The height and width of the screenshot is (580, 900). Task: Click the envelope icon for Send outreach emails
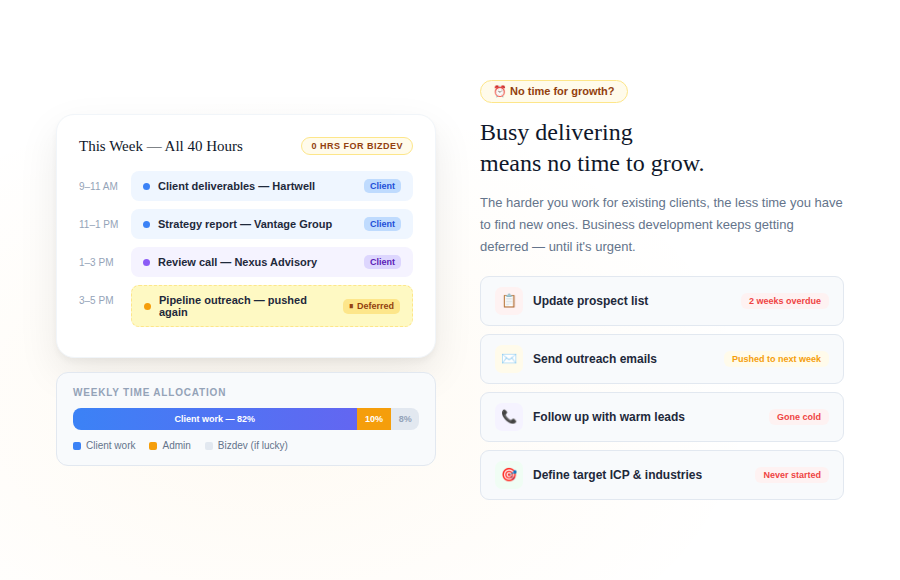[x=509, y=359]
